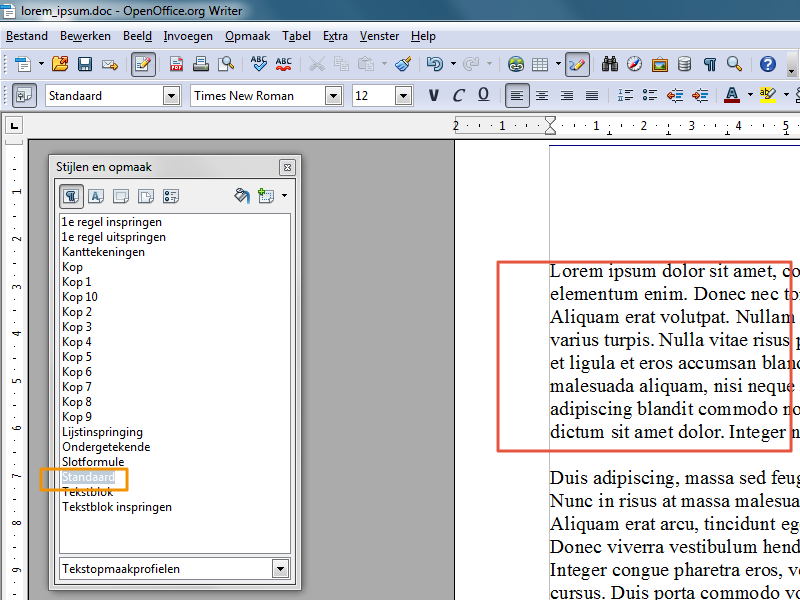Screen dimensions: 800x600
Task: Show Paragraph Styles in Stijlen panel
Action: [71, 196]
